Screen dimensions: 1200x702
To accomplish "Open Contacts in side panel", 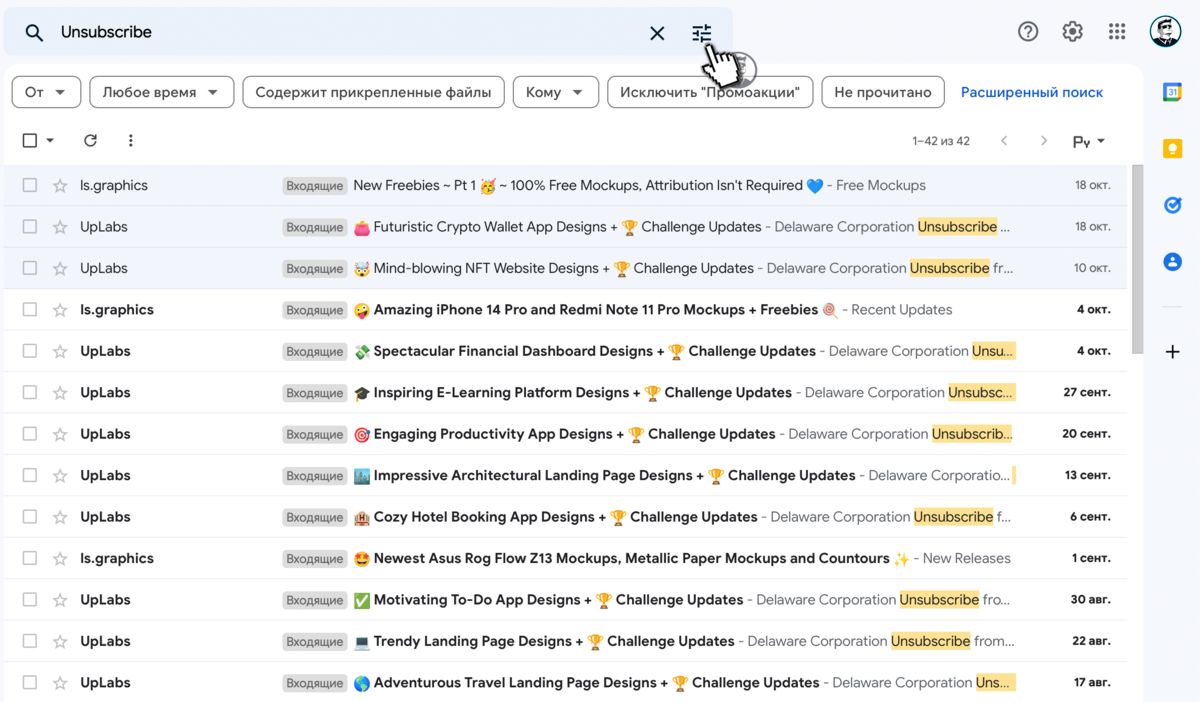I will (x=1173, y=262).
